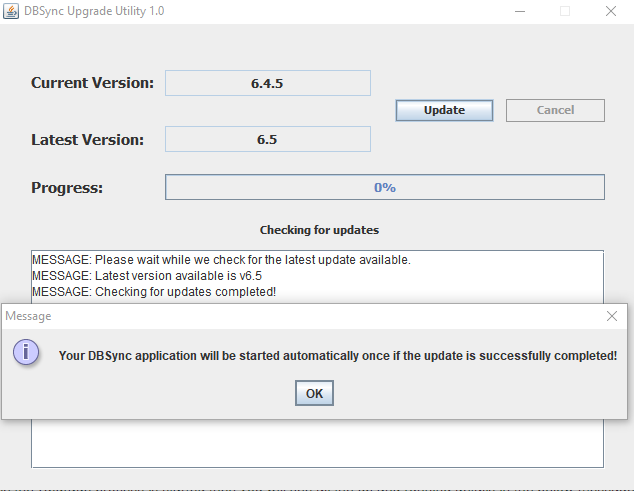Minimize the DBSync Upgrade Utility window
The height and width of the screenshot is (491, 634).
[x=519, y=11]
